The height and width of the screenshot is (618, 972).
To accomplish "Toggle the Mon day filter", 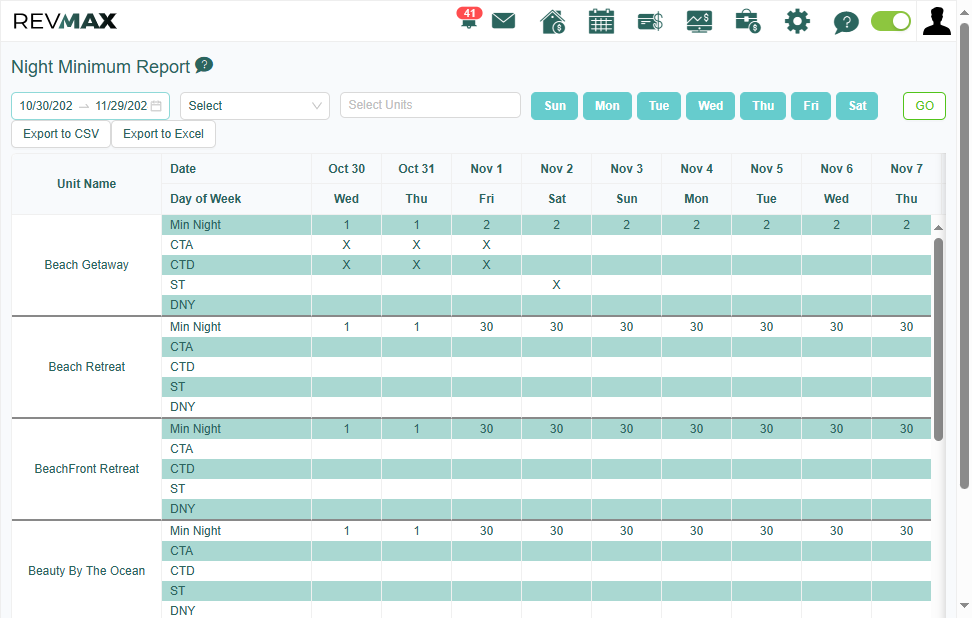I will [x=607, y=106].
